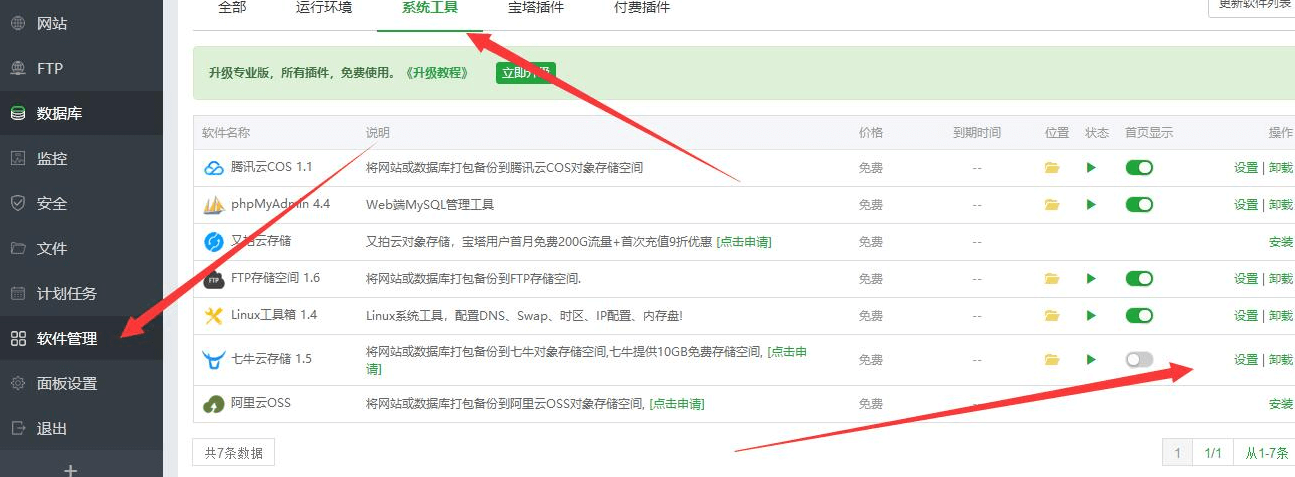Switch to the 全部 tab
The height and width of the screenshot is (477, 1295).
pos(231,8)
